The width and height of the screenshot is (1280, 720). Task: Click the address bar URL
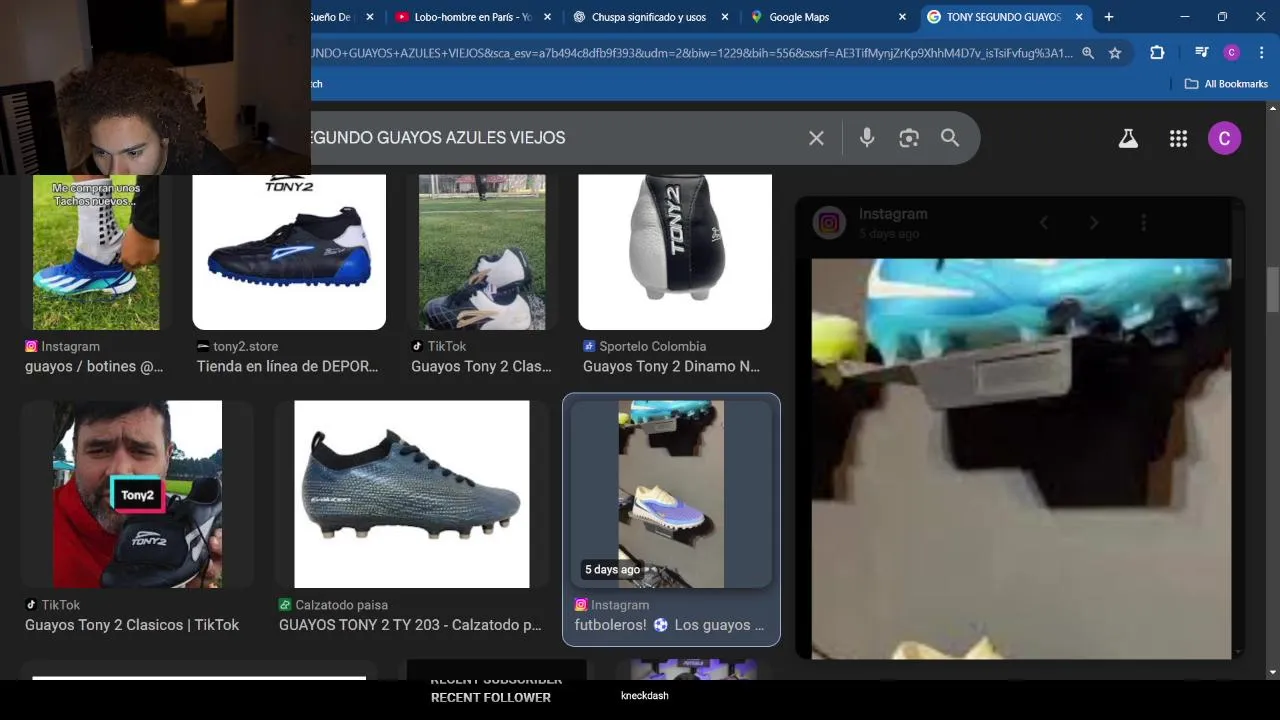[690, 53]
